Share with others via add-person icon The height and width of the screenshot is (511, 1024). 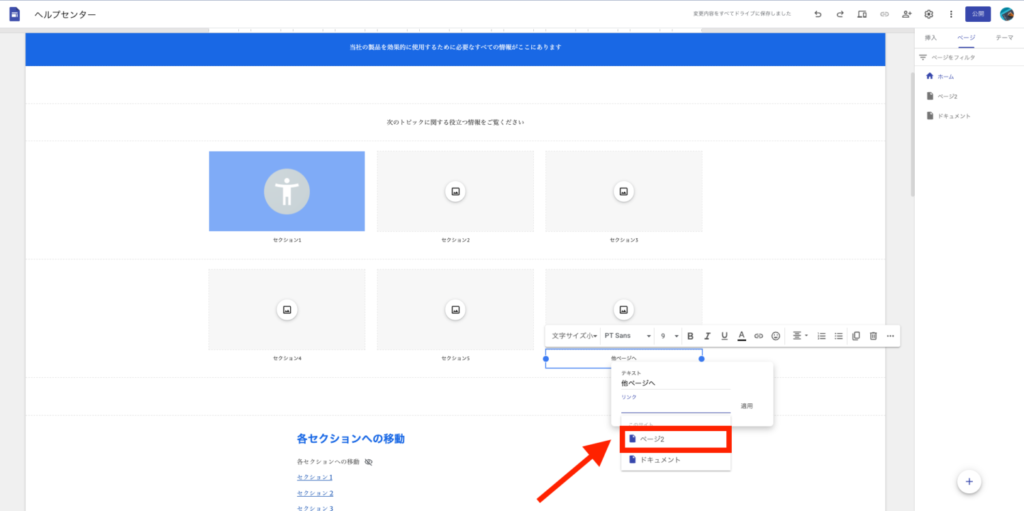(906, 14)
